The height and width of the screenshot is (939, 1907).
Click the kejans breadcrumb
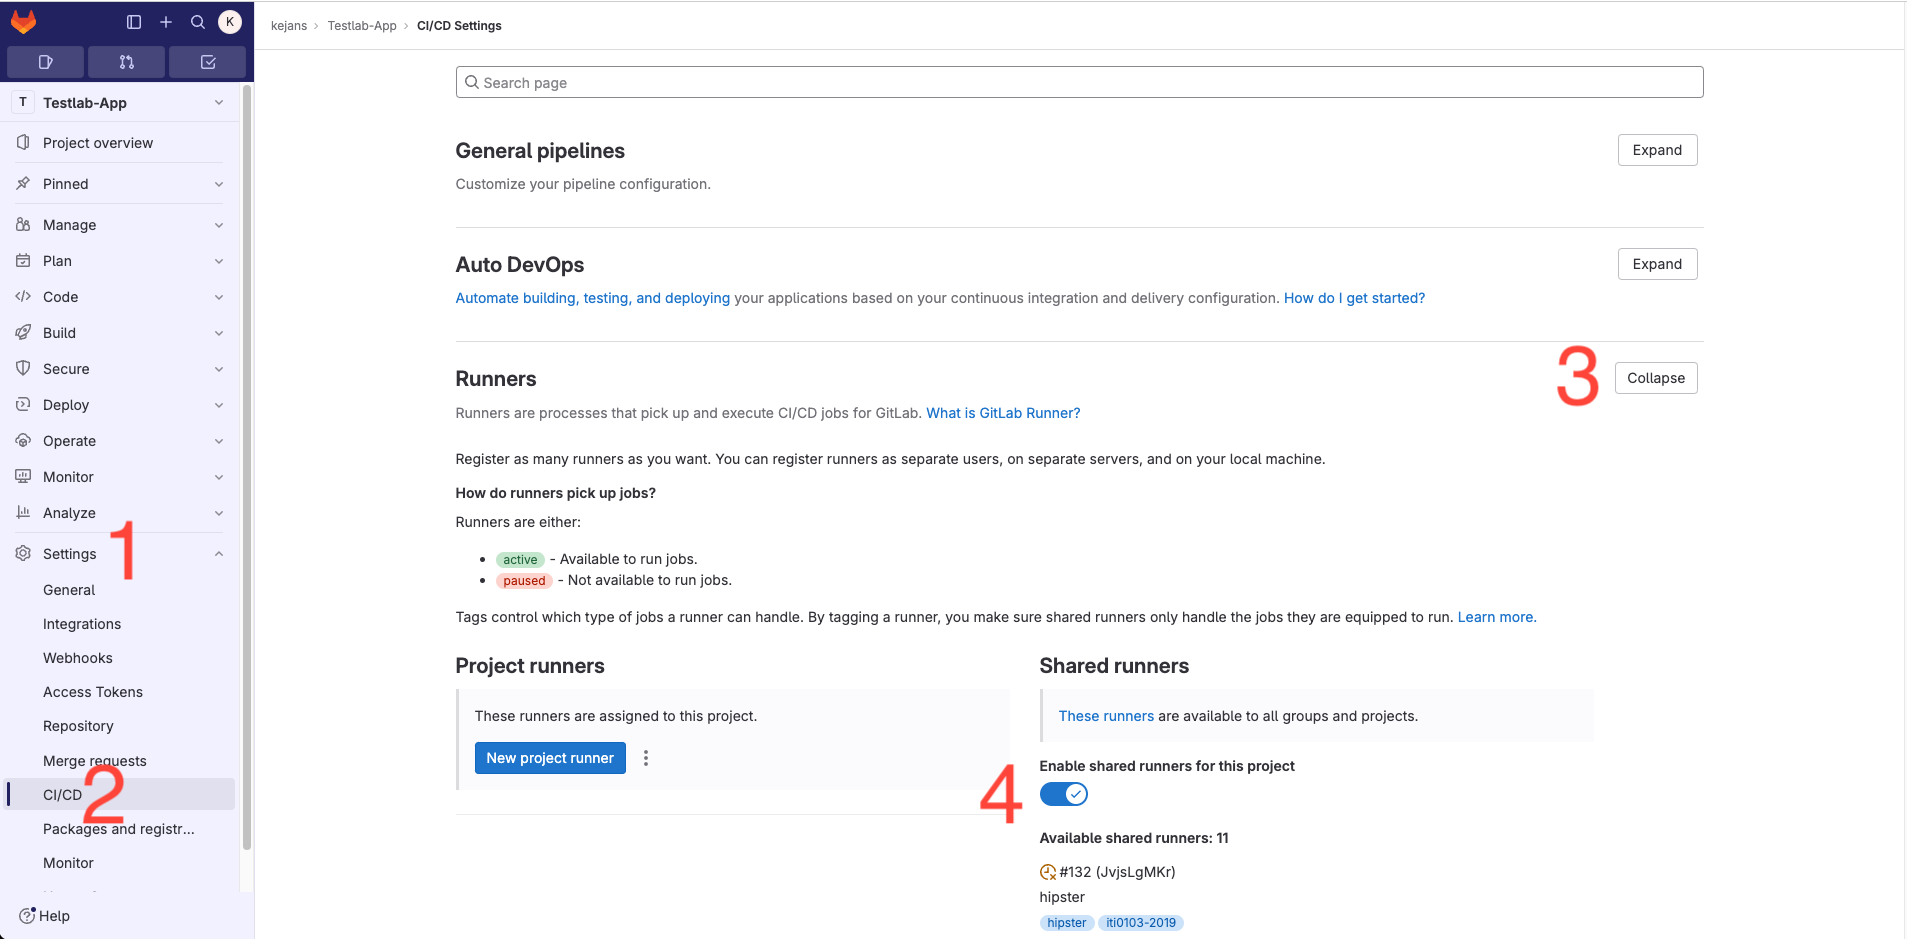coord(289,26)
